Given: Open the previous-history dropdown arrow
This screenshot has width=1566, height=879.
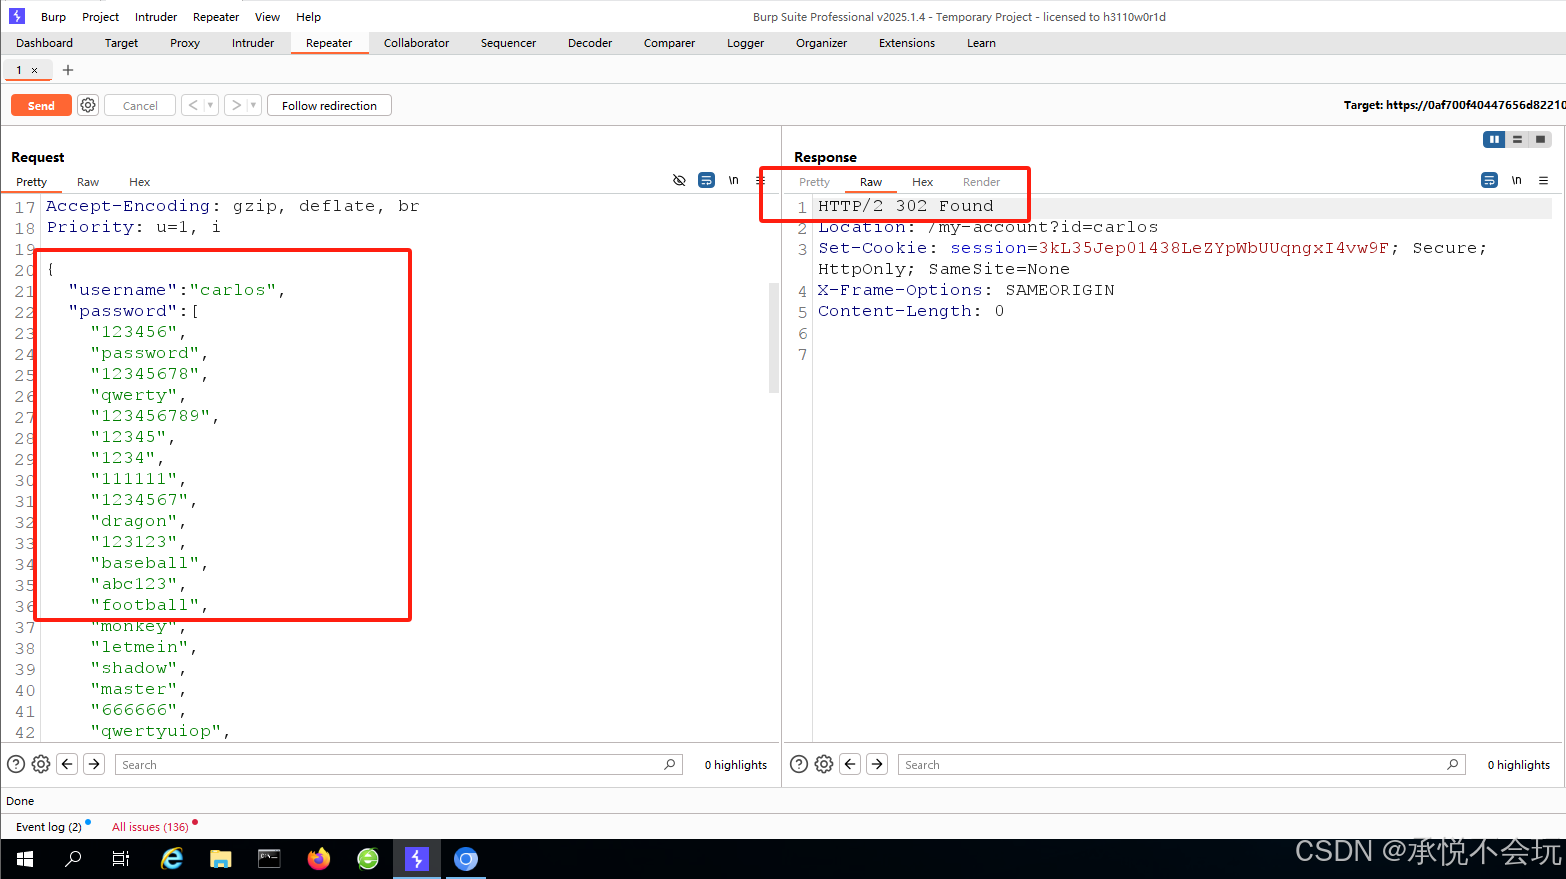Looking at the screenshot, I should click(x=211, y=105).
